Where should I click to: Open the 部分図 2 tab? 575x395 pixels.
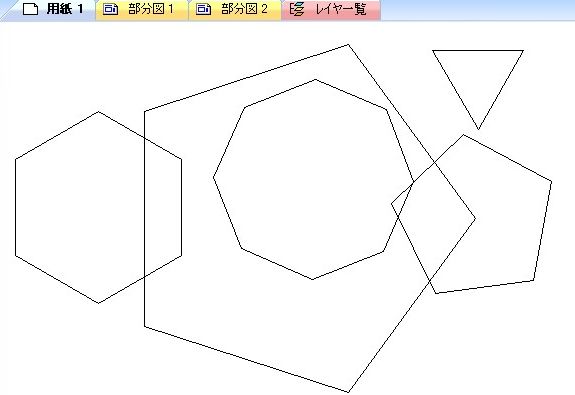point(235,10)
